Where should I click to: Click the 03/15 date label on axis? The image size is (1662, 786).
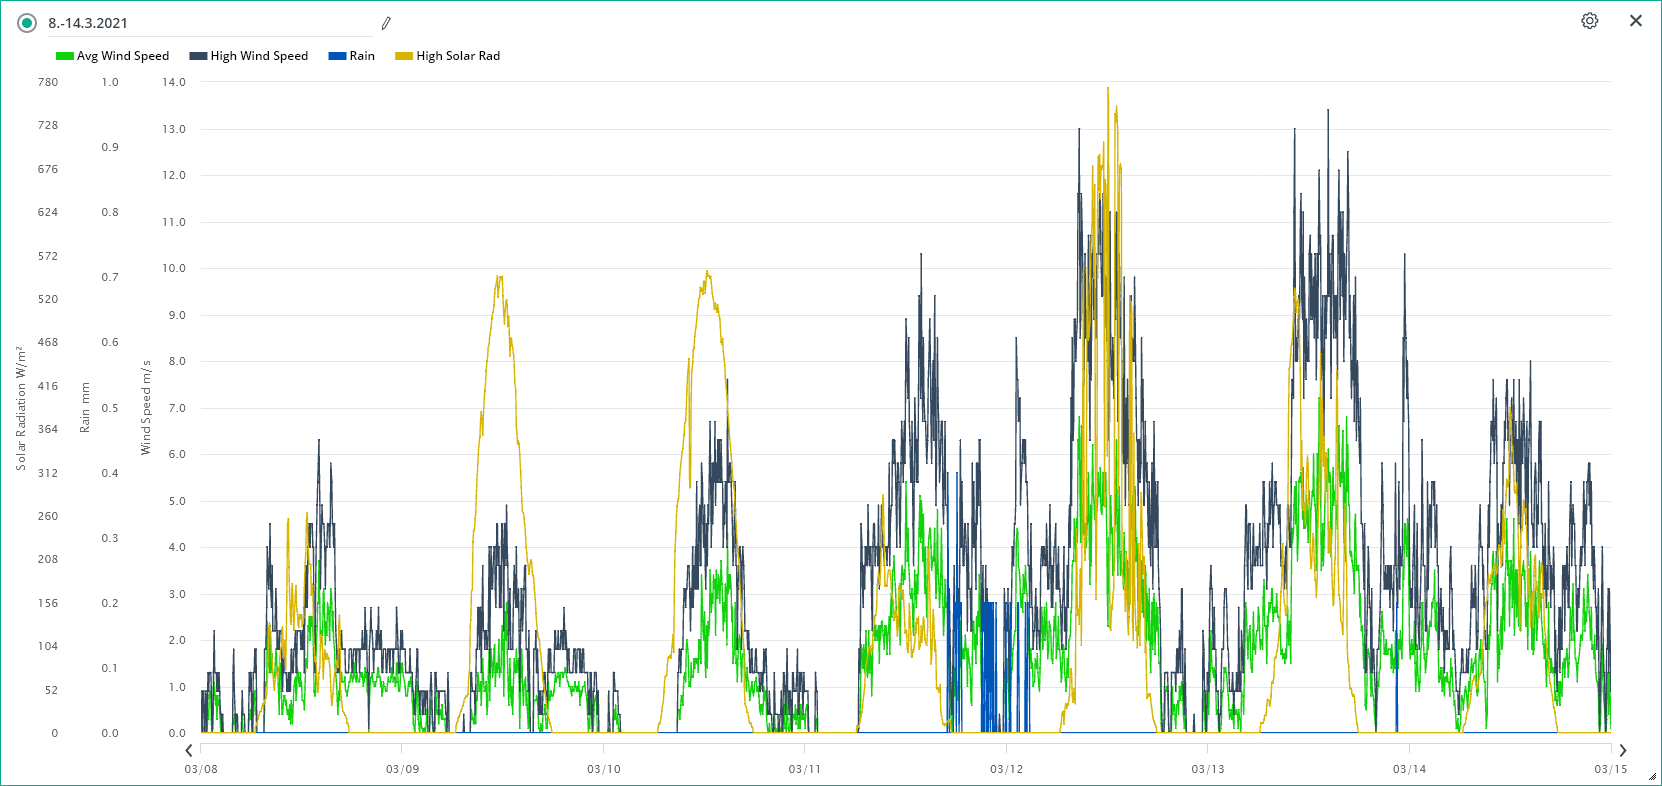pyautogui.click(x=1610, y=769)
